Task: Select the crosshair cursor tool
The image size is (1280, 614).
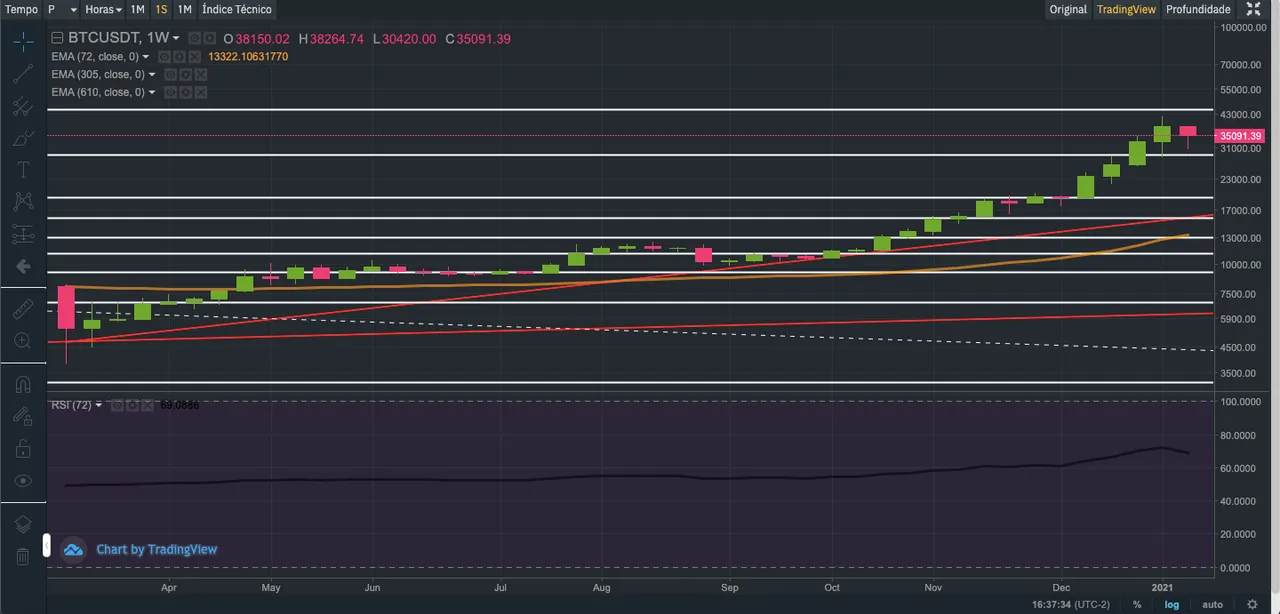Action: (x=23, y=41)
